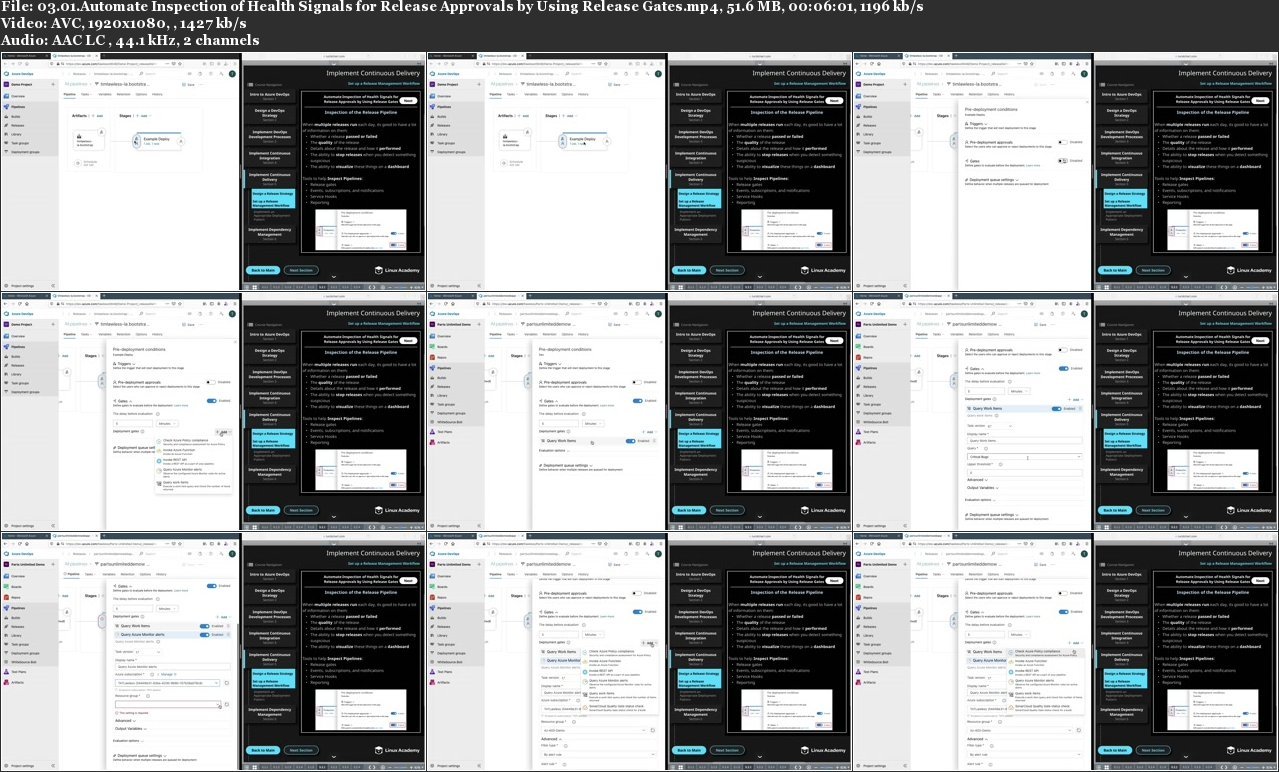Click Deployment groups in Demo Project gates-menu frame
The width and height of the screenshot is (1279, 772).
(25, 392)
